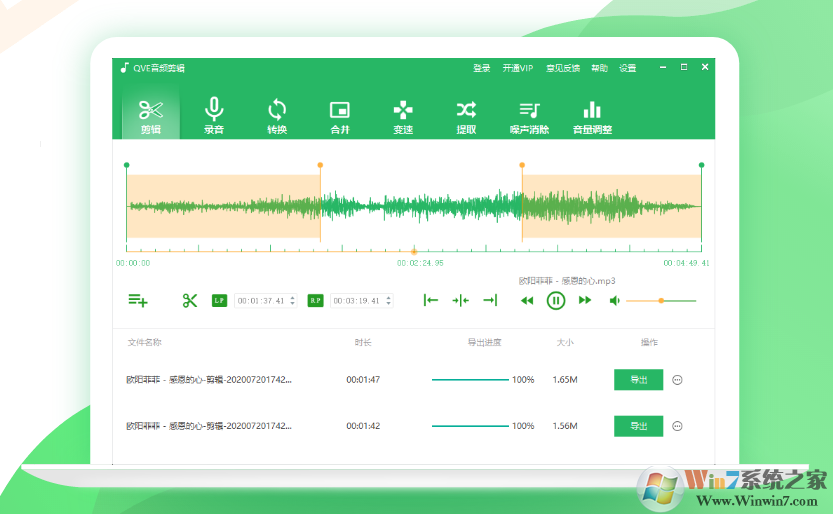Image resolution: width=834 pixels, height=515 pixels.
Task: Click the orange volume slider handle
Action: click(661, 300)
